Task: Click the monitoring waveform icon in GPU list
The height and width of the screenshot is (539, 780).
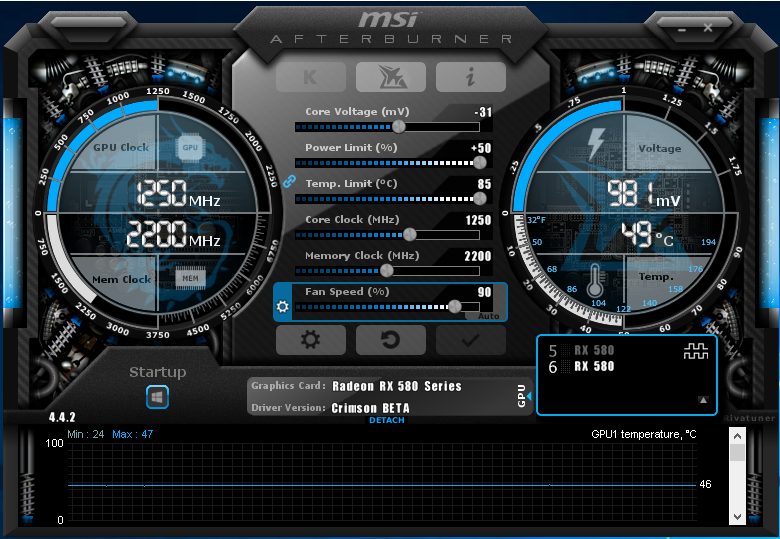Action: point(695,352)
